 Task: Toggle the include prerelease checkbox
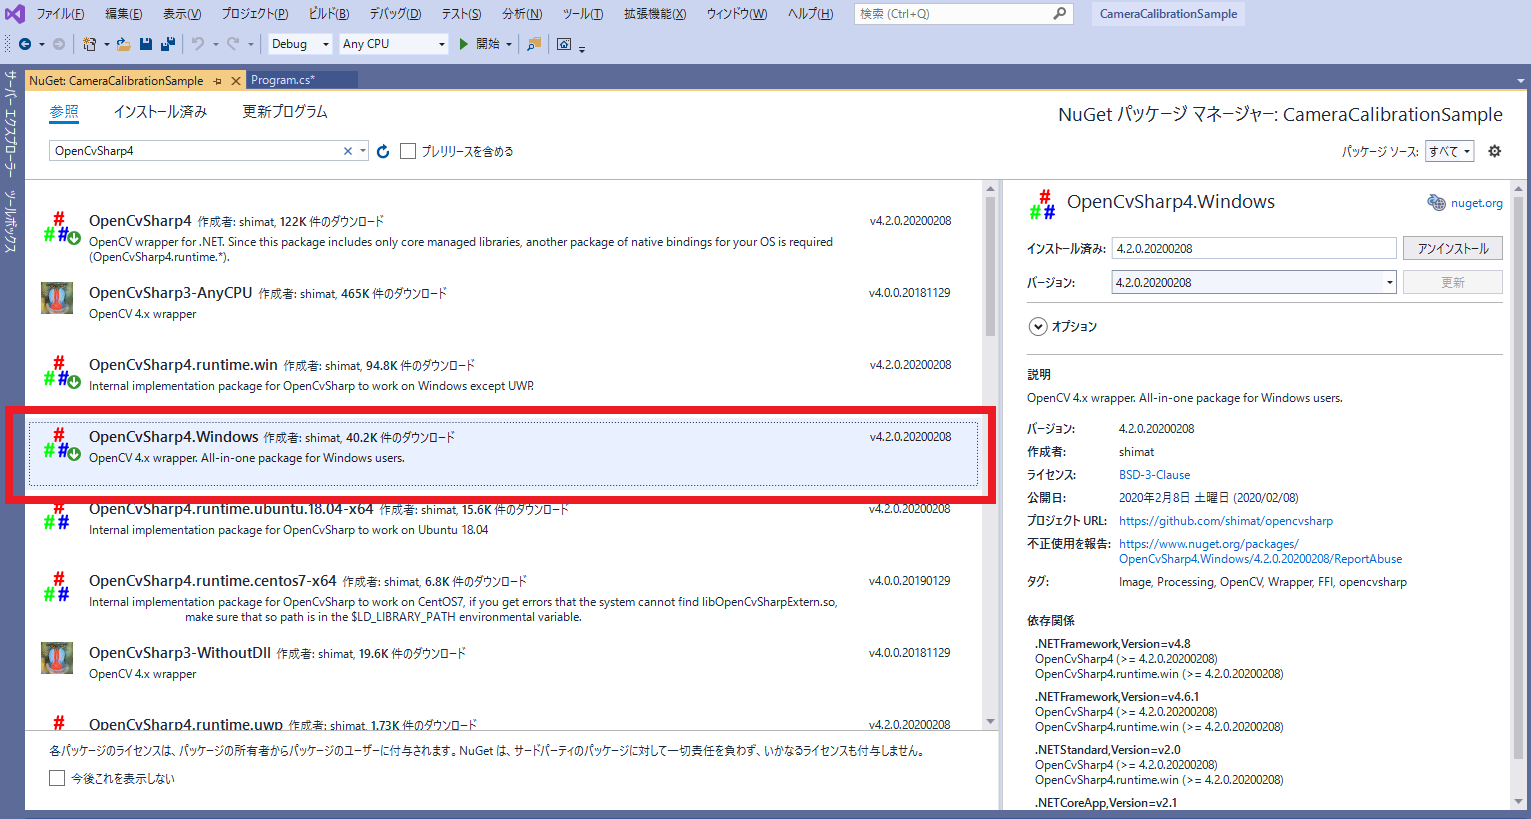click(408, 151)
